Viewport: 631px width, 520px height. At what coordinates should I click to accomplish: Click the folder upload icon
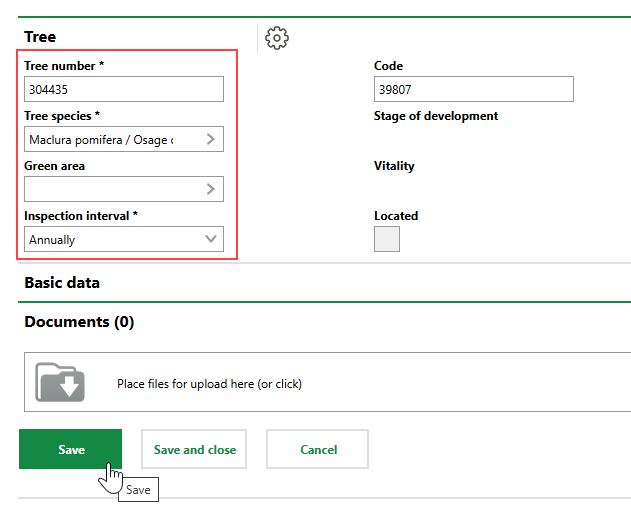point(60,382)
